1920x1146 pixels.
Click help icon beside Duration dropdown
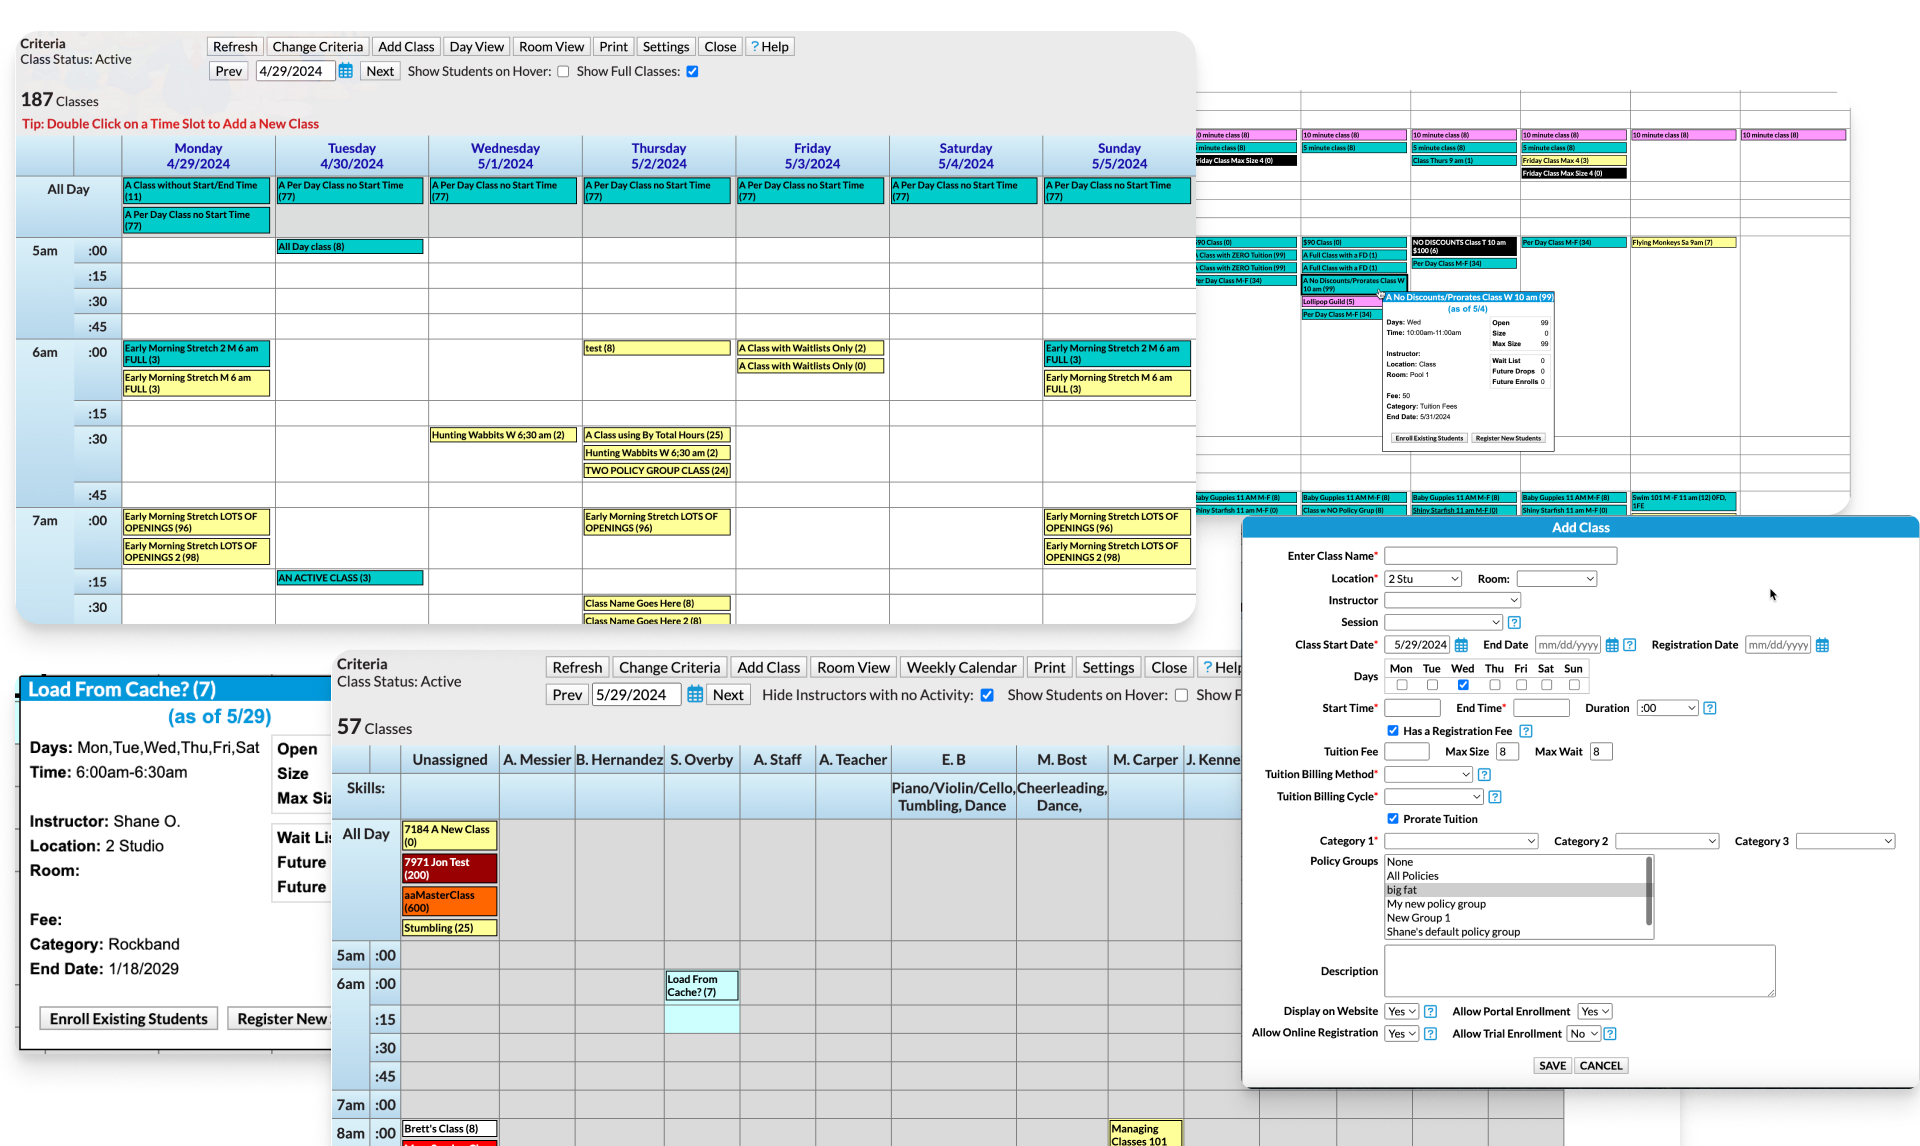(1710, 708)
